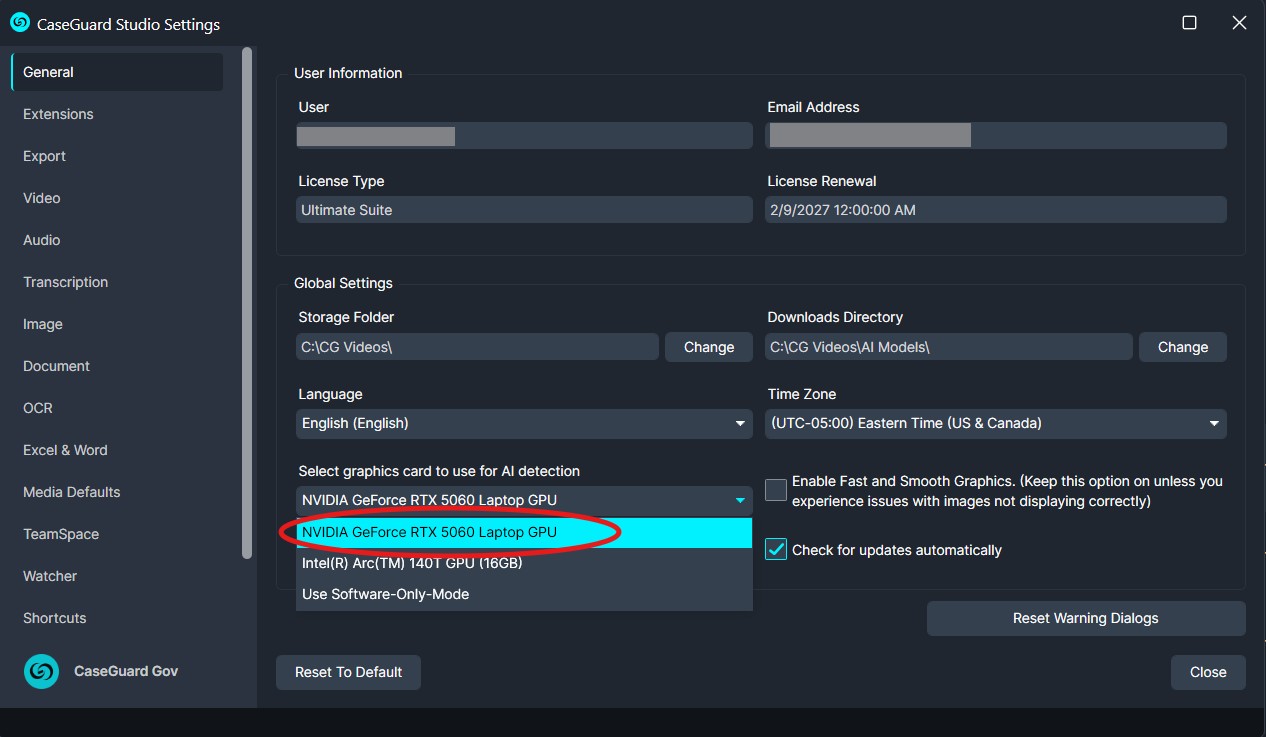Screen dimensions: 1266x737
Task: Click the Downloads Directory path field
Action: click(x=949, y=347)
